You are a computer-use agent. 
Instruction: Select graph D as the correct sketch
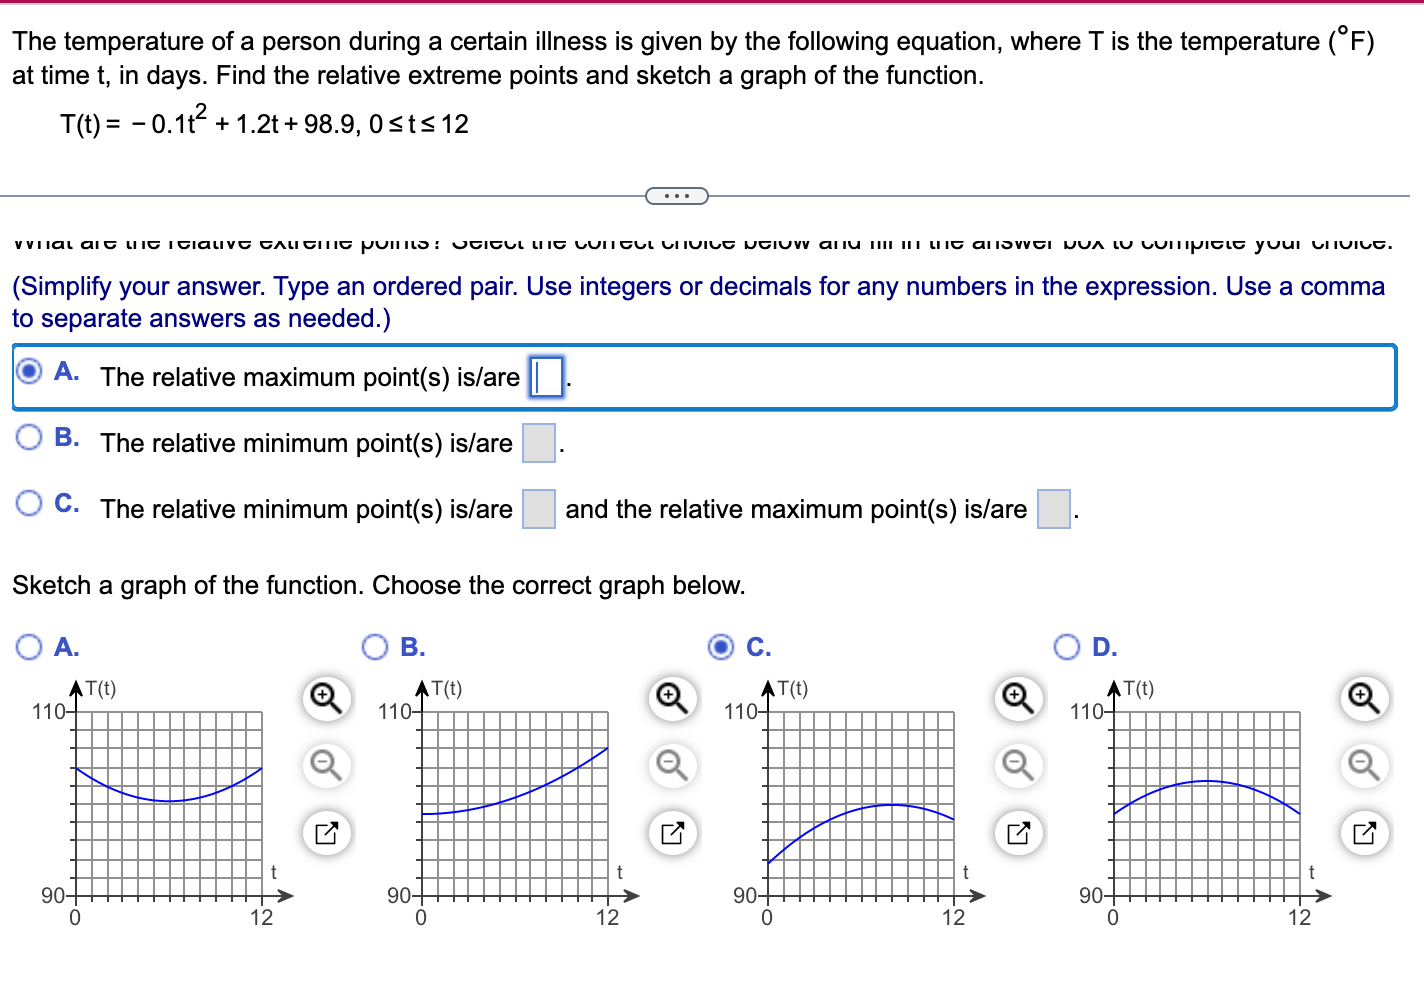(1064, 647)
